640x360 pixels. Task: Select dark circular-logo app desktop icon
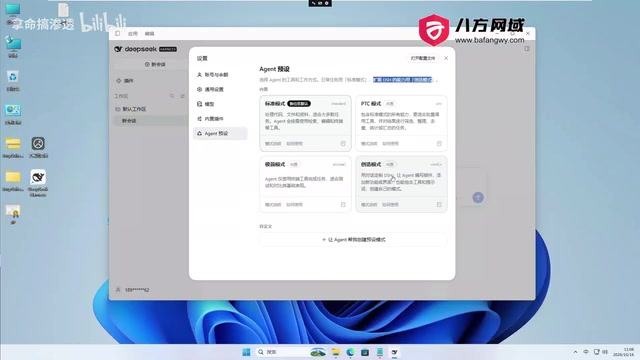(x=38, y=147)
